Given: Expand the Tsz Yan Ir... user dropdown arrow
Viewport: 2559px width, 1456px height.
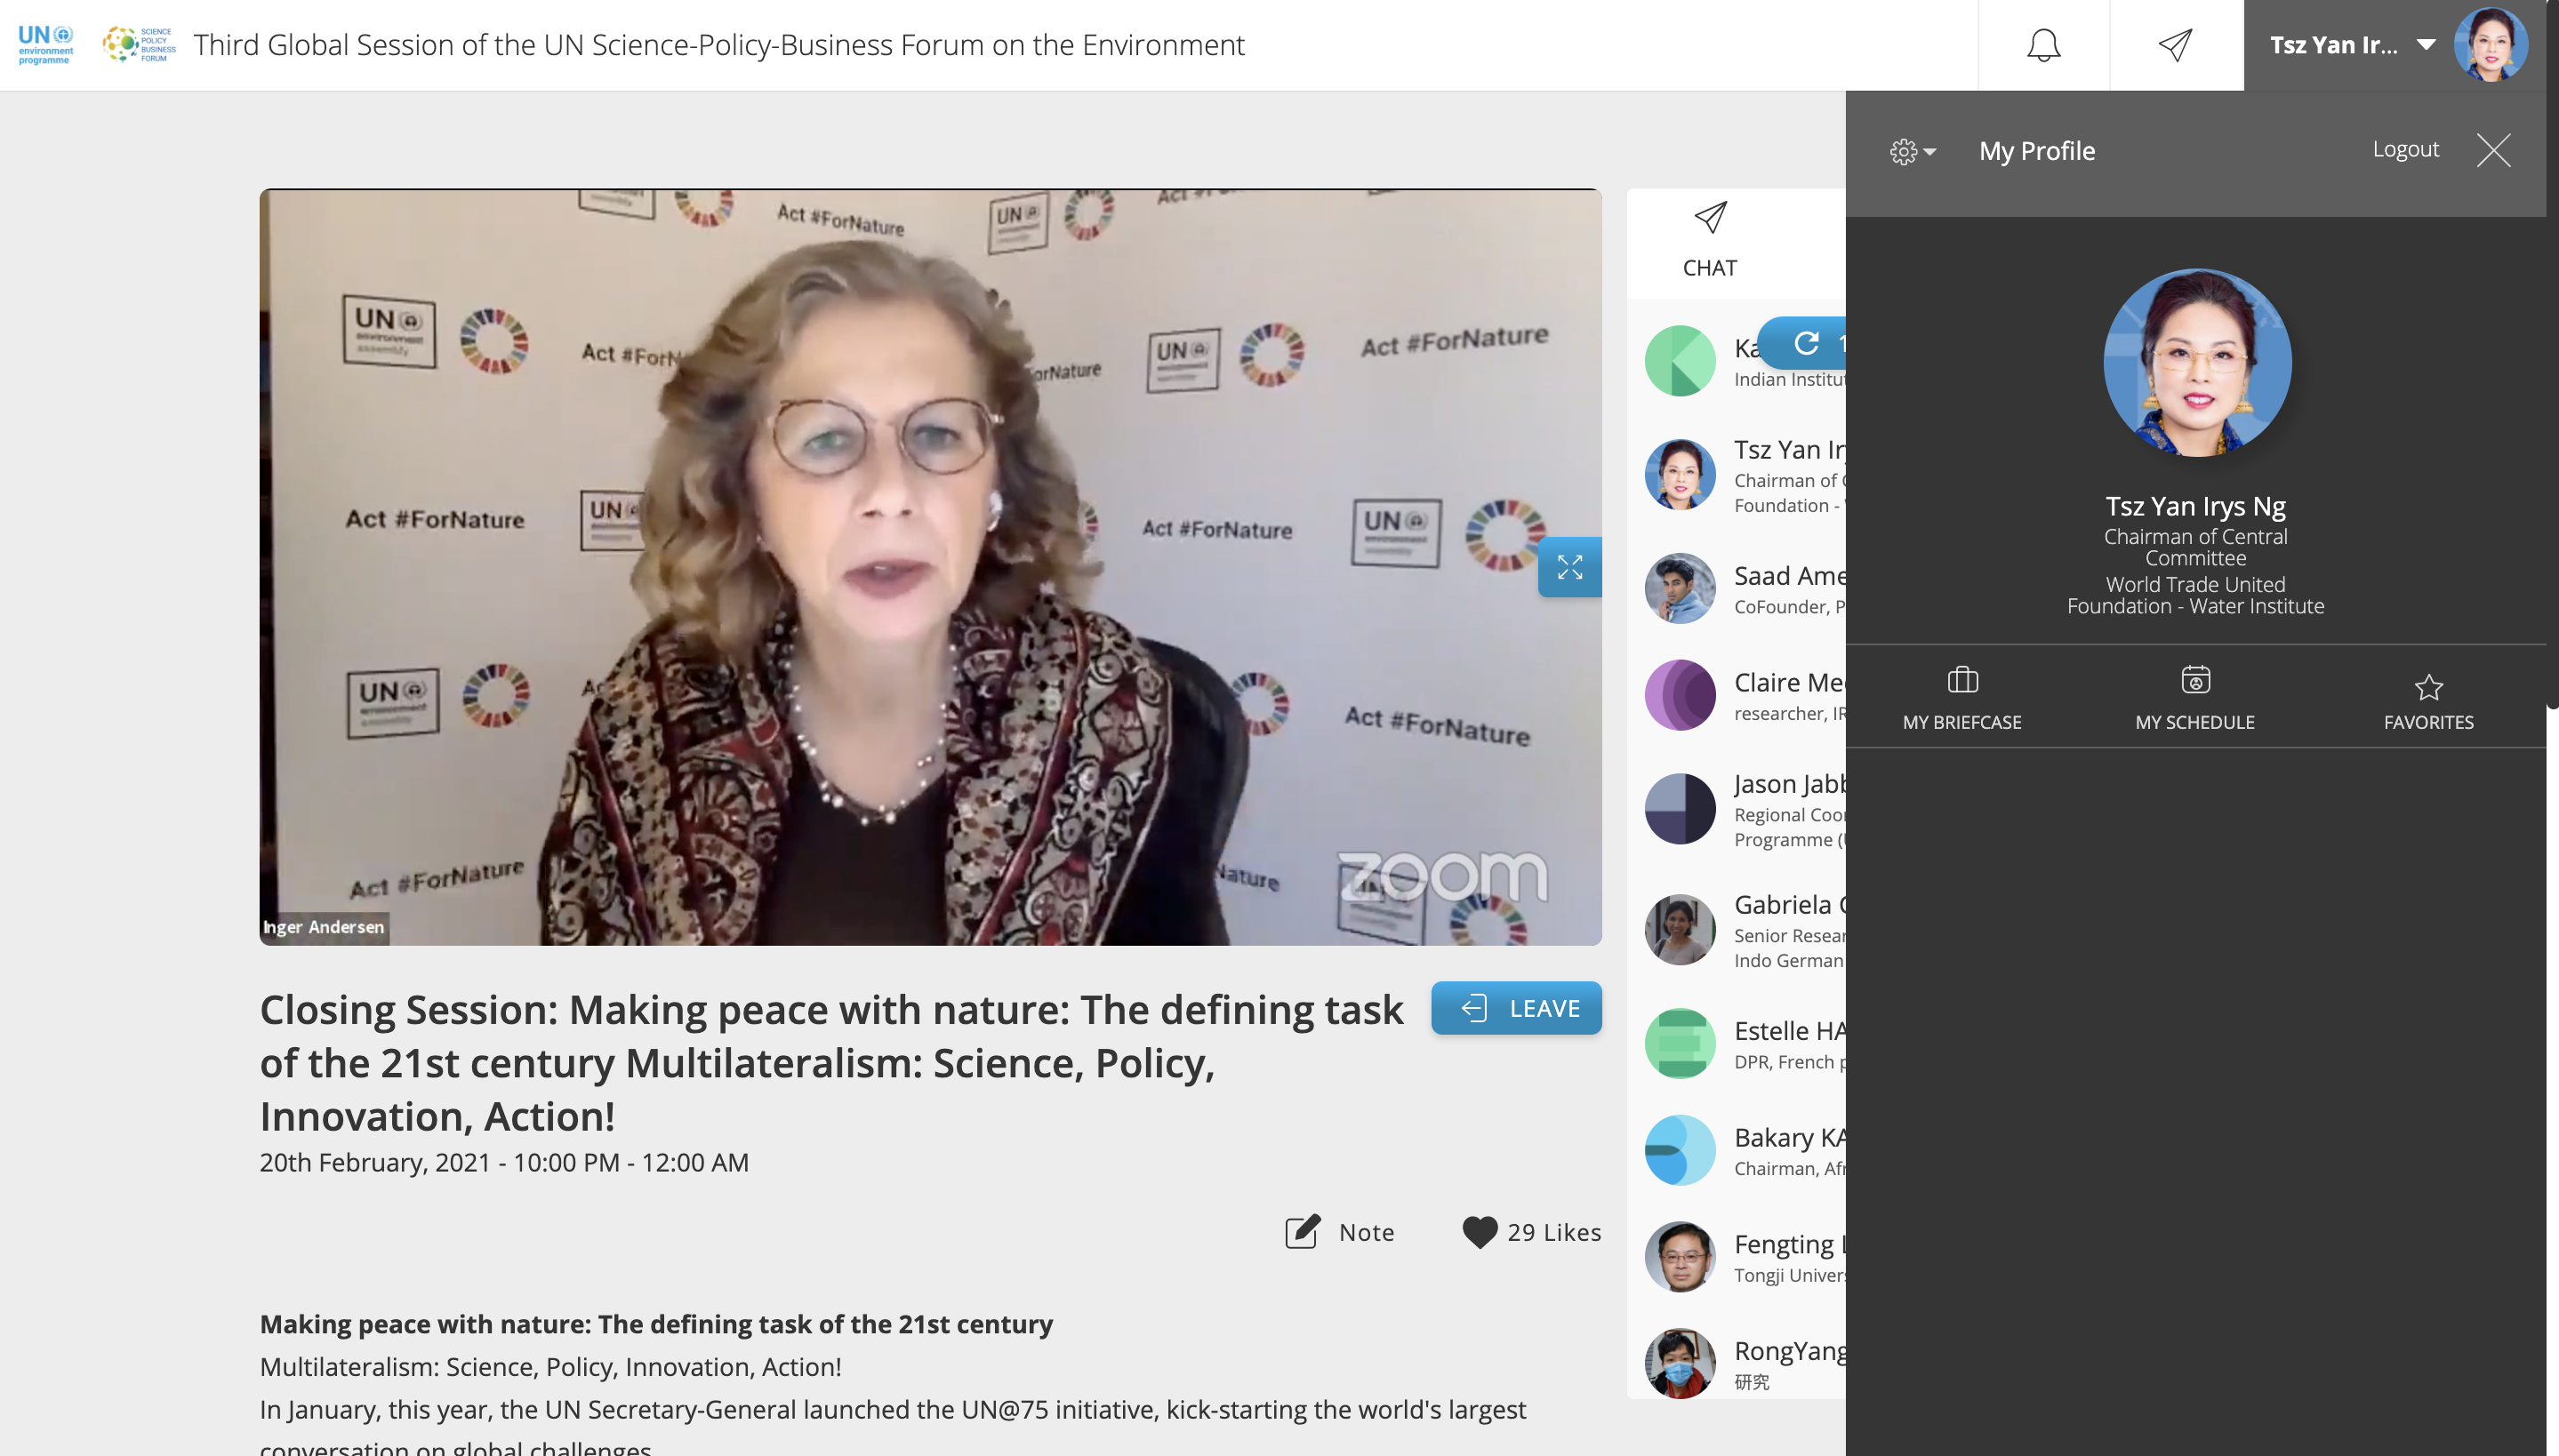Looking at the screenshot, I should (2425, 45).
